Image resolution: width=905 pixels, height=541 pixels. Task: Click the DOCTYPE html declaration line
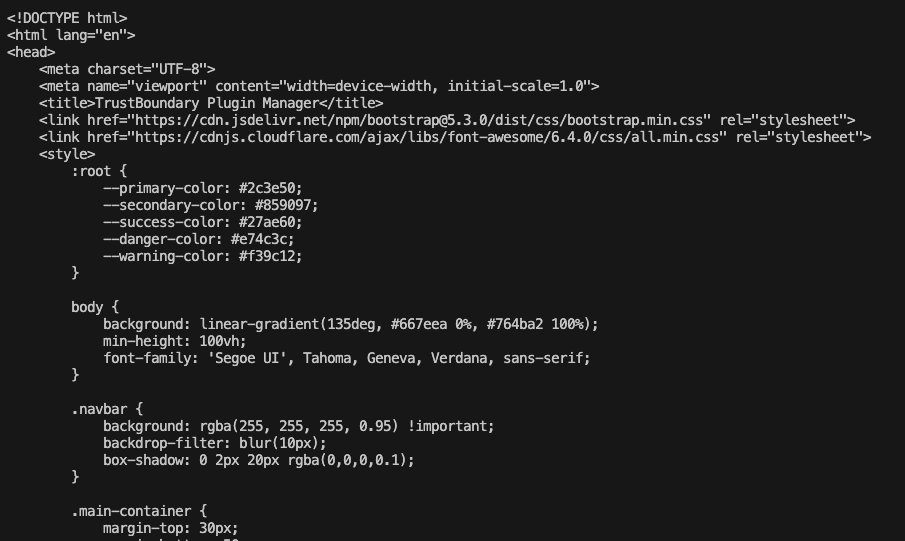coord(67,18)
